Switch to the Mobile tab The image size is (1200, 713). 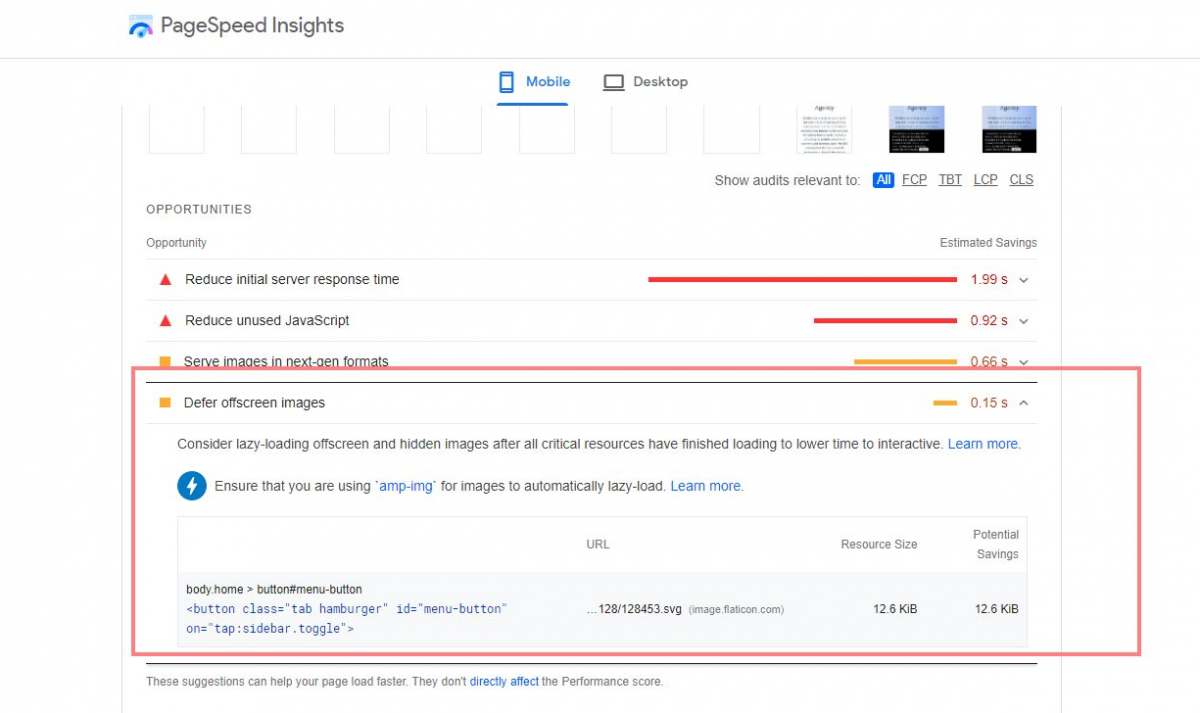click(535, 82)
